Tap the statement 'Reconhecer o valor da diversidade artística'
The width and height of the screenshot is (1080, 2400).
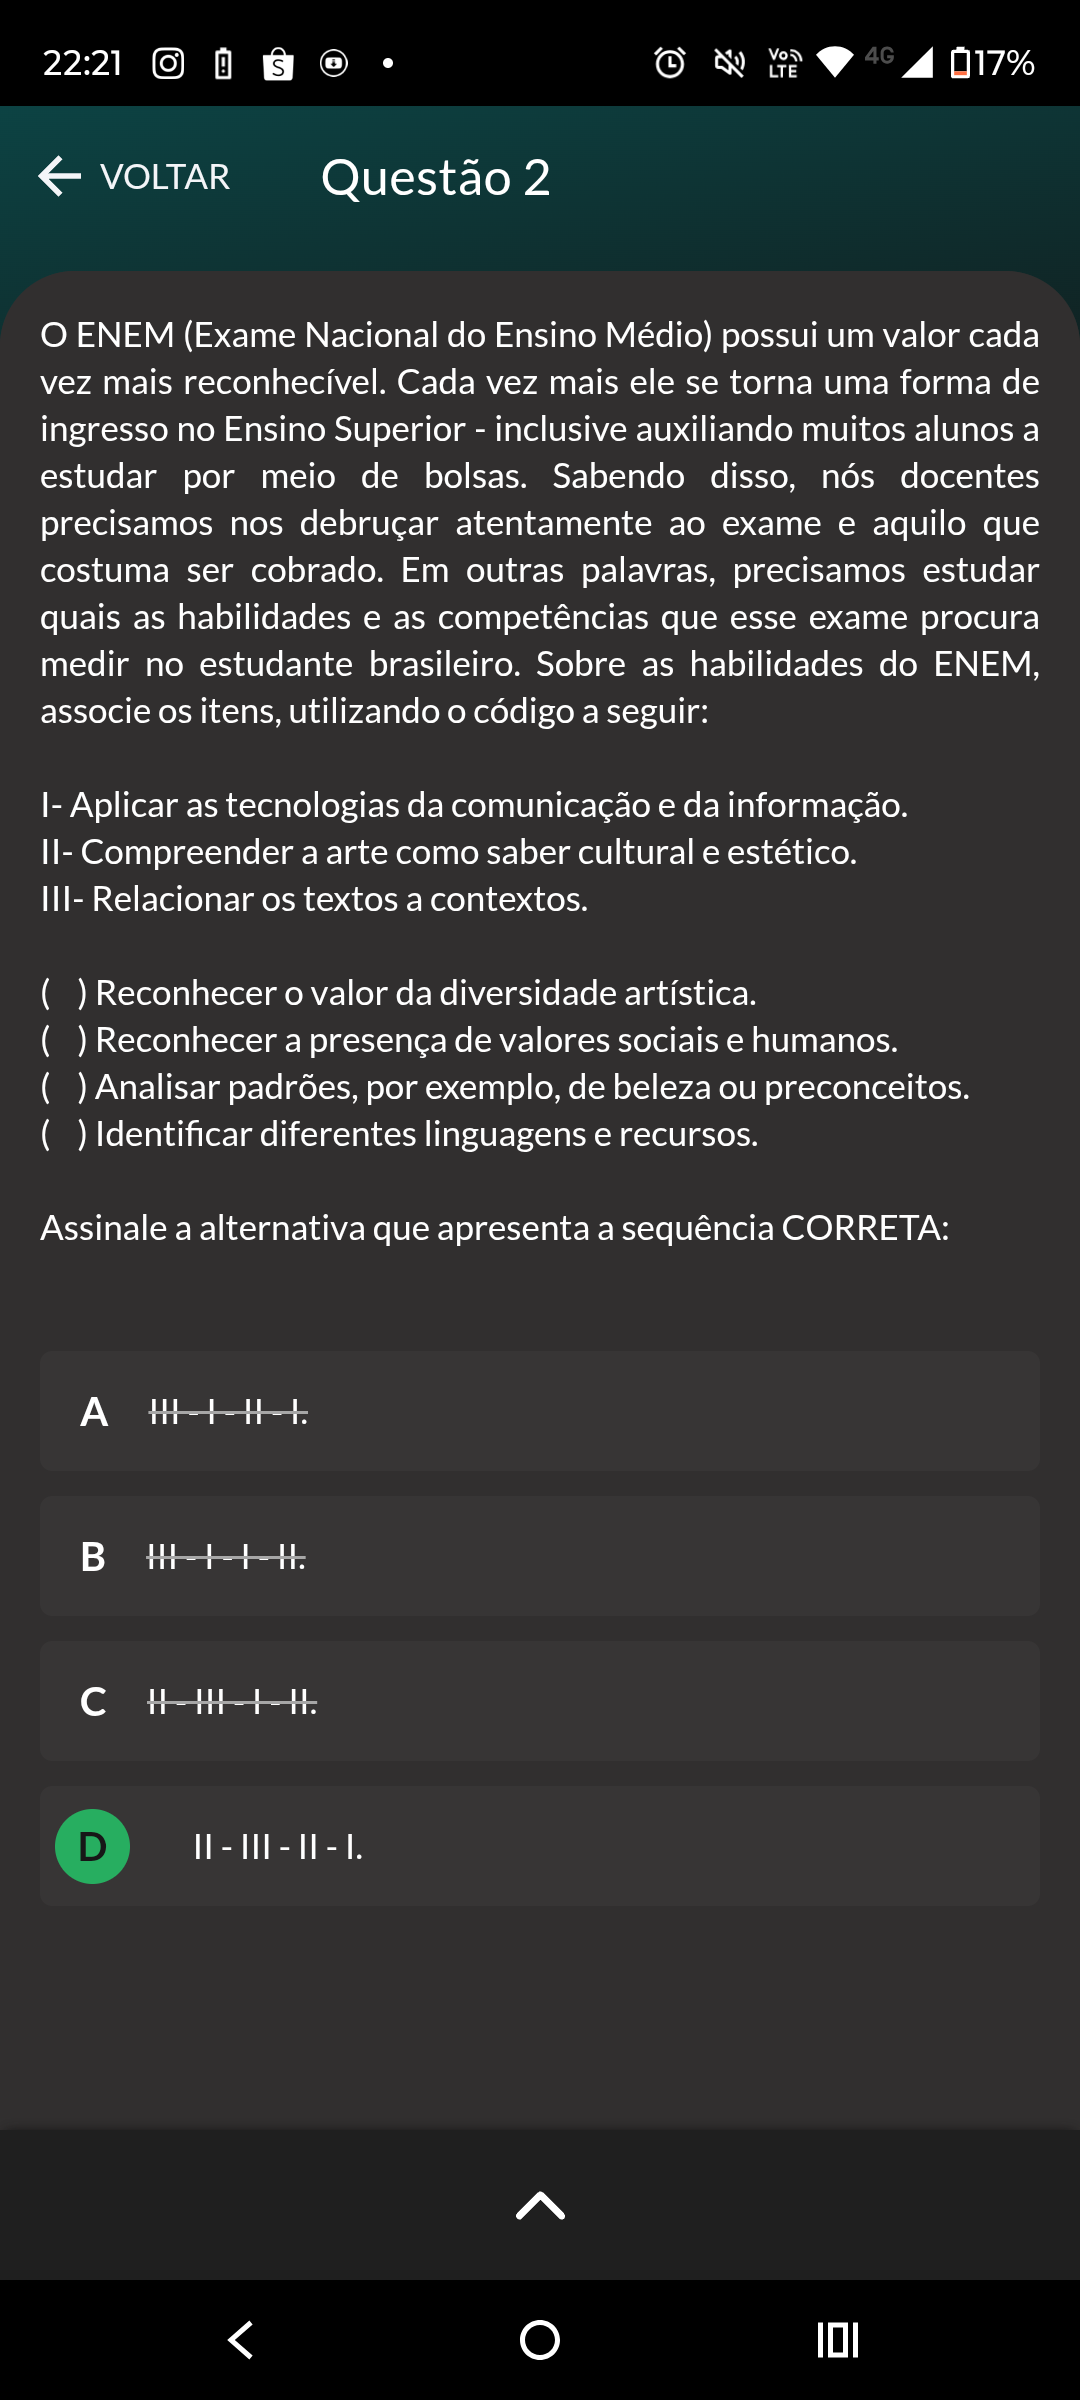pos(425,993)
